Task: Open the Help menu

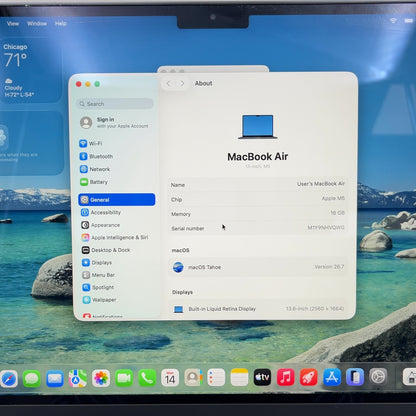Action: pyautogui.click(x=61, y=23)
